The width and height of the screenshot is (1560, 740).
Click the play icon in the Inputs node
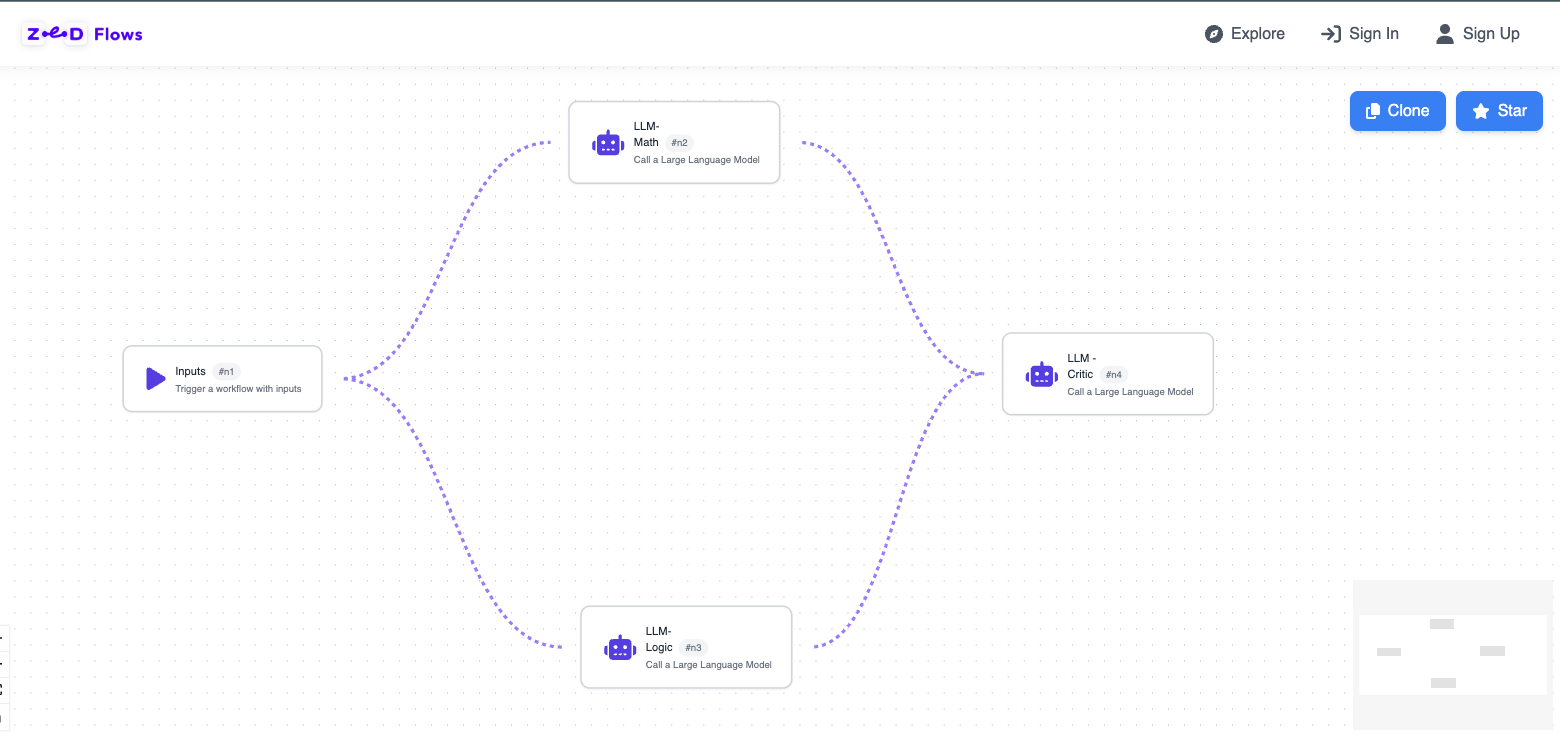155,379
